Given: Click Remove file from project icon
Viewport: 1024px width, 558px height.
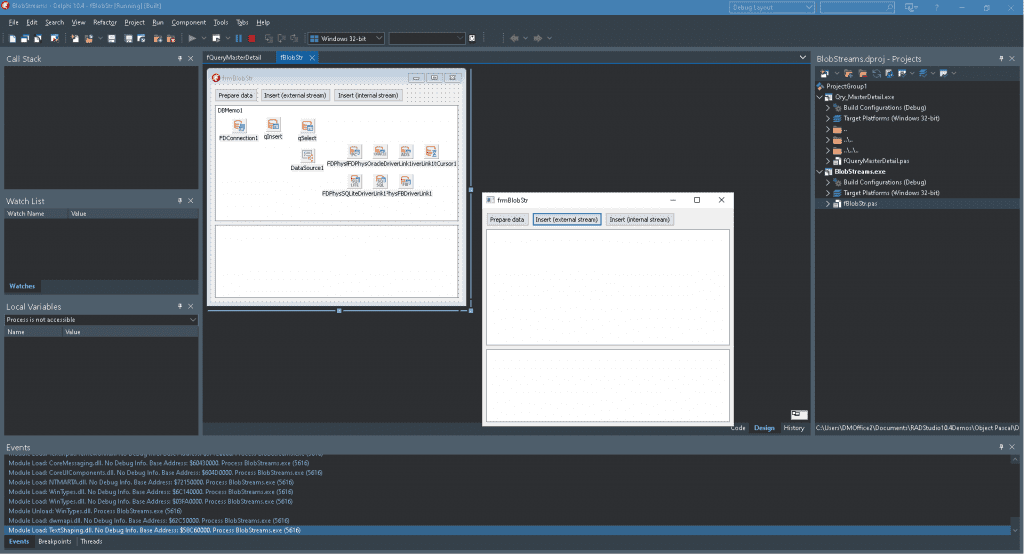Looking at the screenshot, I should pos(171,39).
